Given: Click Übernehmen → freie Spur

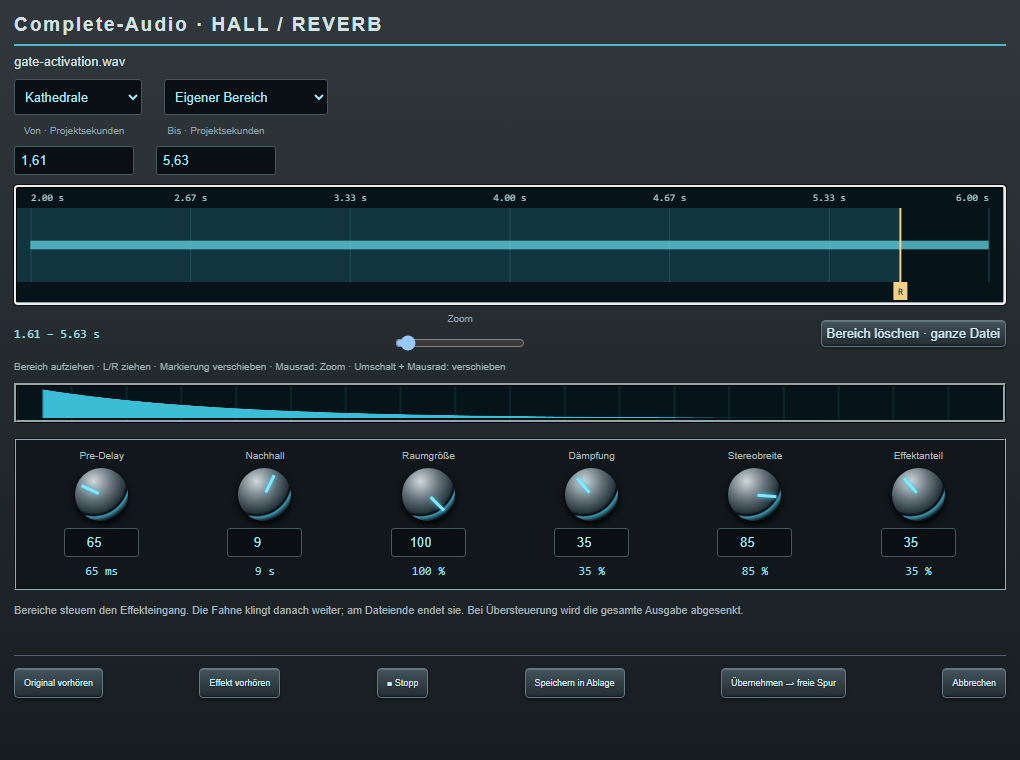Looking at the screenshot, I should point(783,683).
